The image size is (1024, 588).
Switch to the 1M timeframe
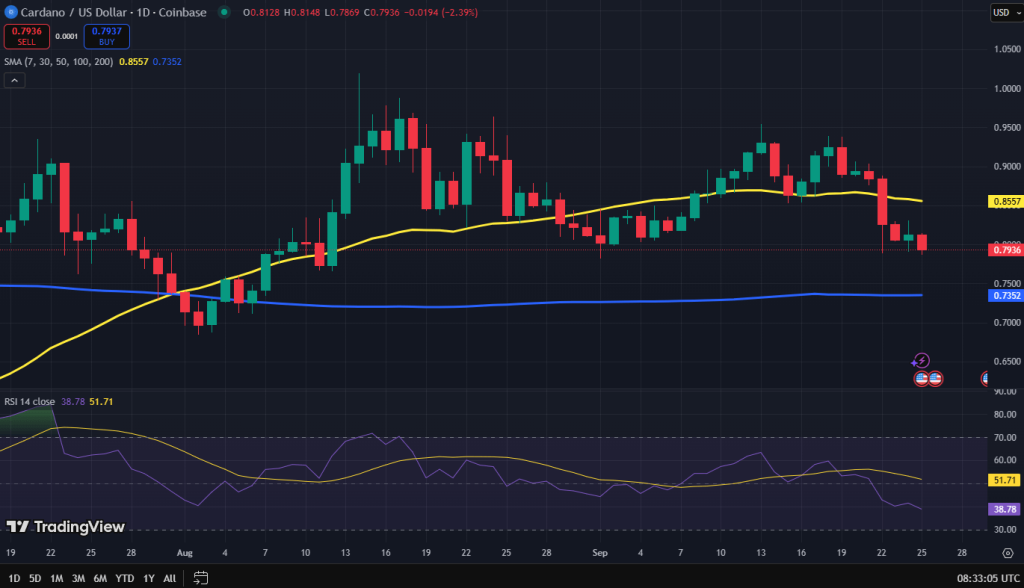pyautogui.click(x=56, y=578)
